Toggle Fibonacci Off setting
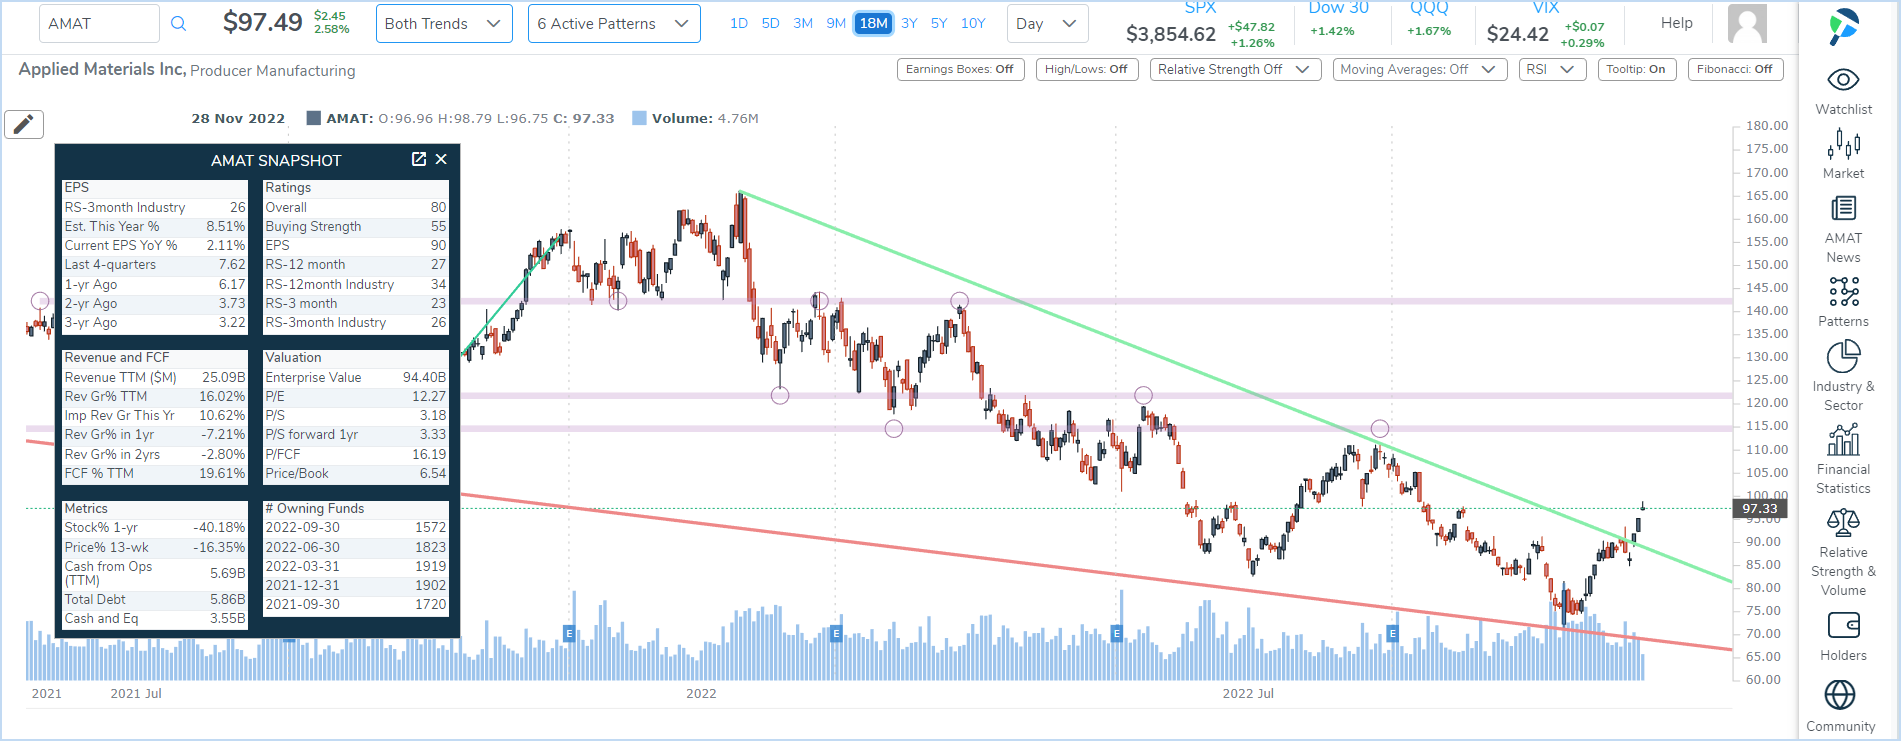Image resolution: width=1901 pixels, height=741 pixels. pos(1735,69)
